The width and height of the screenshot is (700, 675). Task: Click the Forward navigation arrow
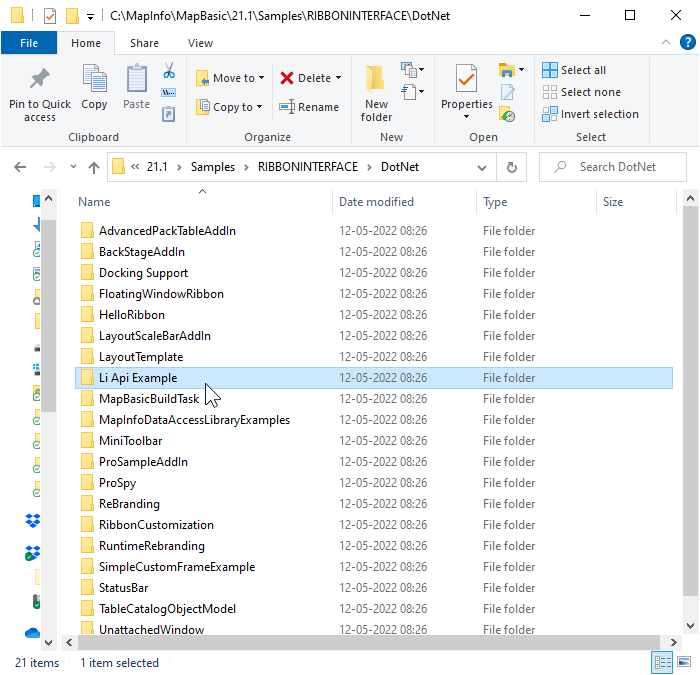(x=50, y=167)
